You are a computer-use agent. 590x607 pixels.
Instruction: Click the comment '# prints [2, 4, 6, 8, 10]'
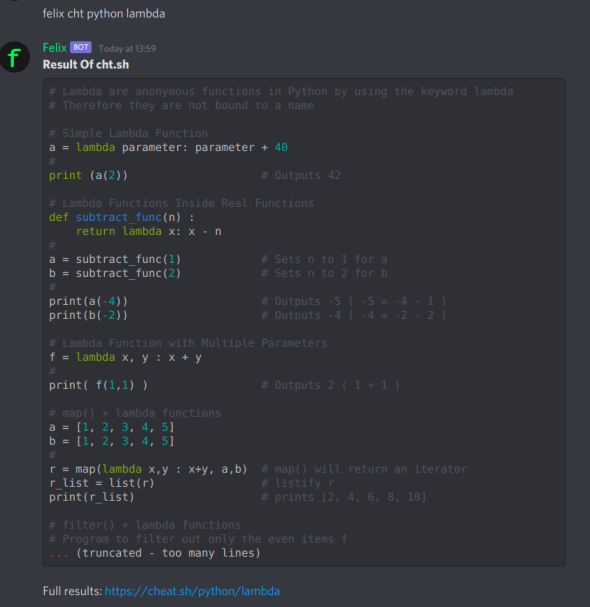click(x=344, y=497)
